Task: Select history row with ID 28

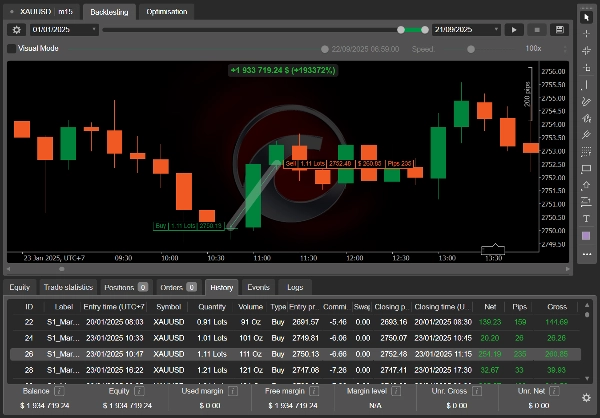Action: click(x=295, y=370)
